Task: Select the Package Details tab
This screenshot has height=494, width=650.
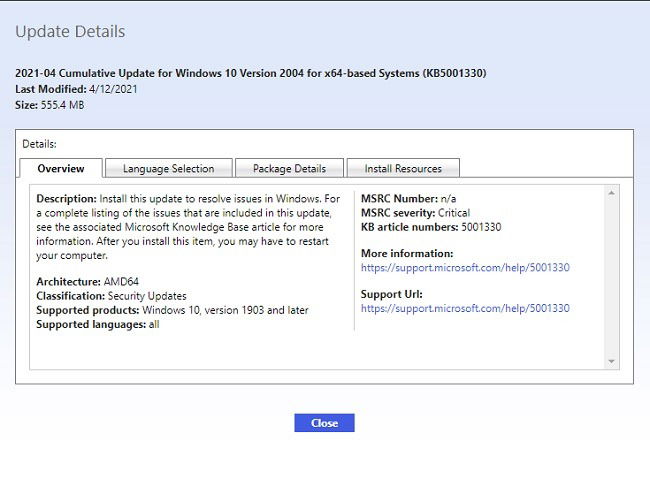Action: [x=289, y=168]
